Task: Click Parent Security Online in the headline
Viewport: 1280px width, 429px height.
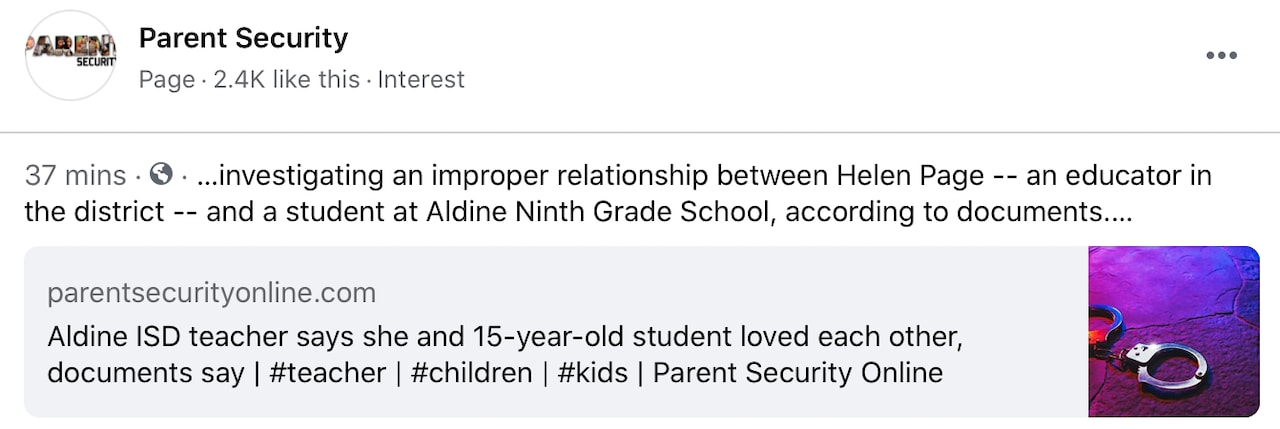Action: point(797,373)
